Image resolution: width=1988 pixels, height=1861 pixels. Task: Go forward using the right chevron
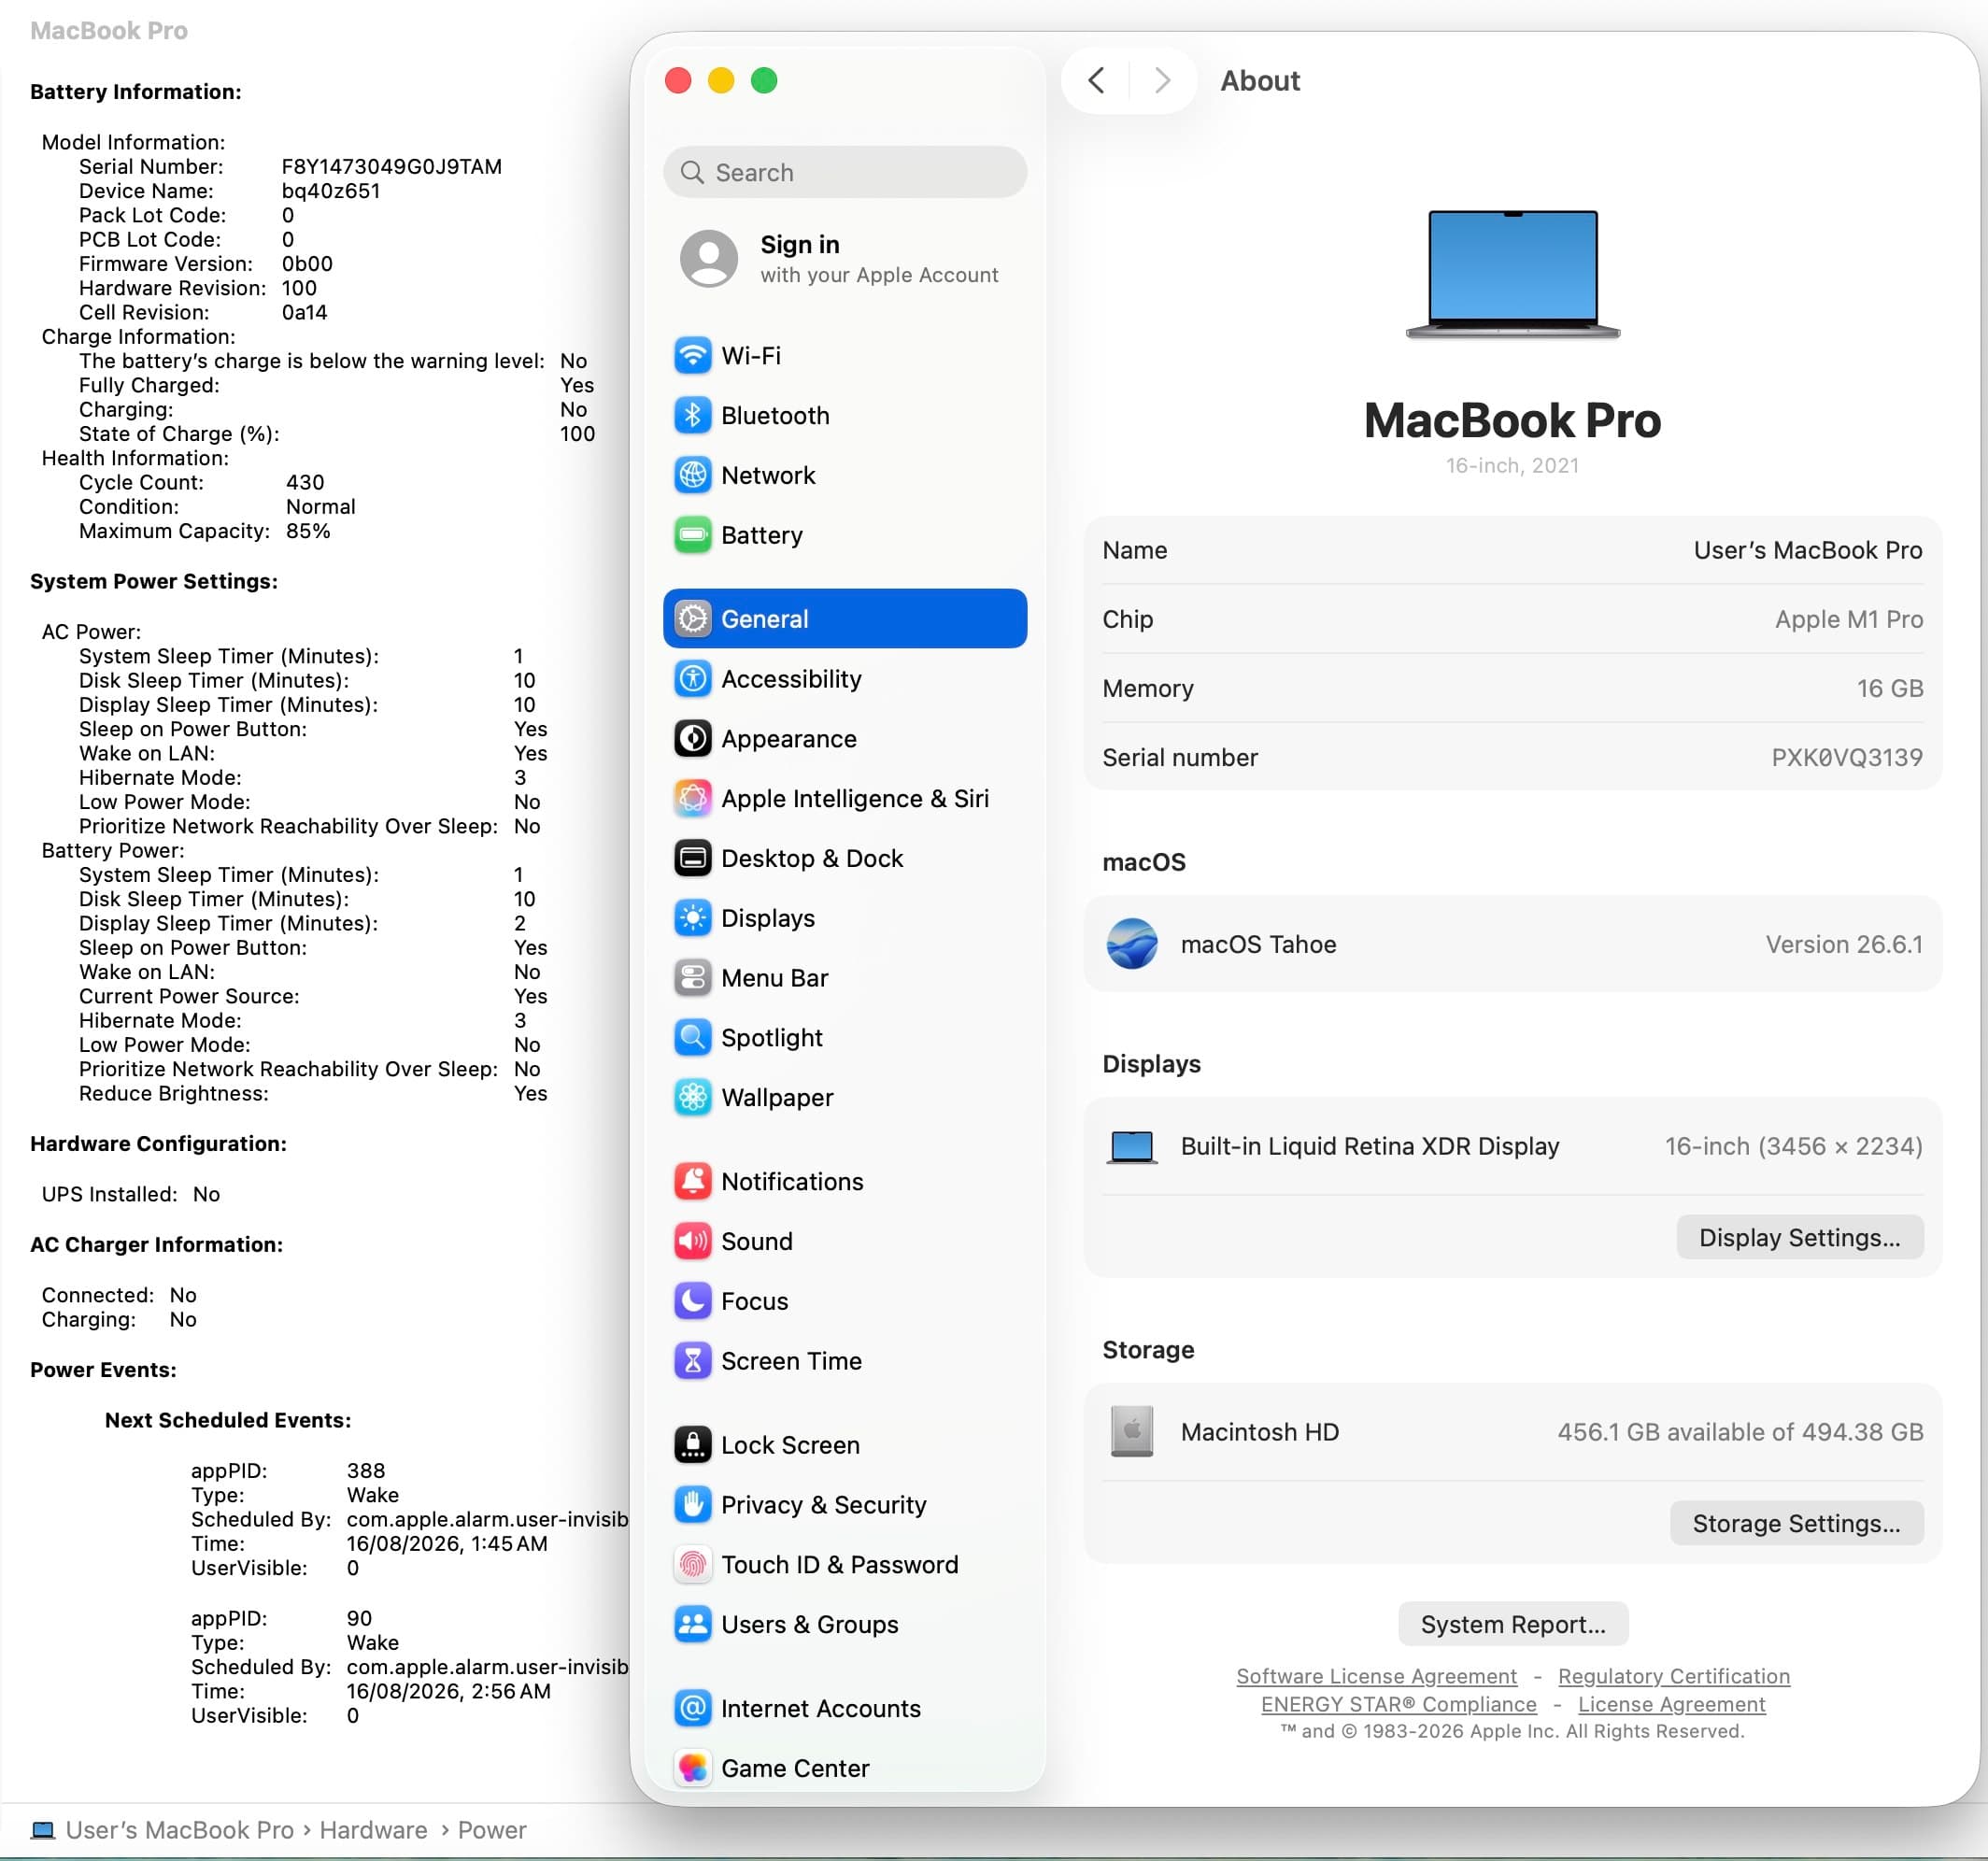click(x=1161, y=80)
